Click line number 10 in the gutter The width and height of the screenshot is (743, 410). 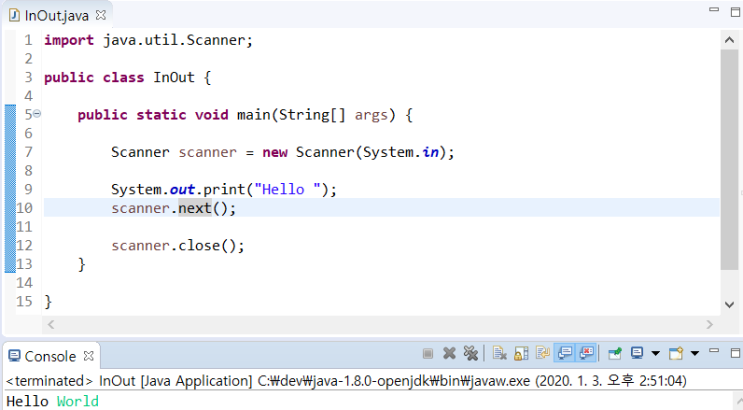25,208
